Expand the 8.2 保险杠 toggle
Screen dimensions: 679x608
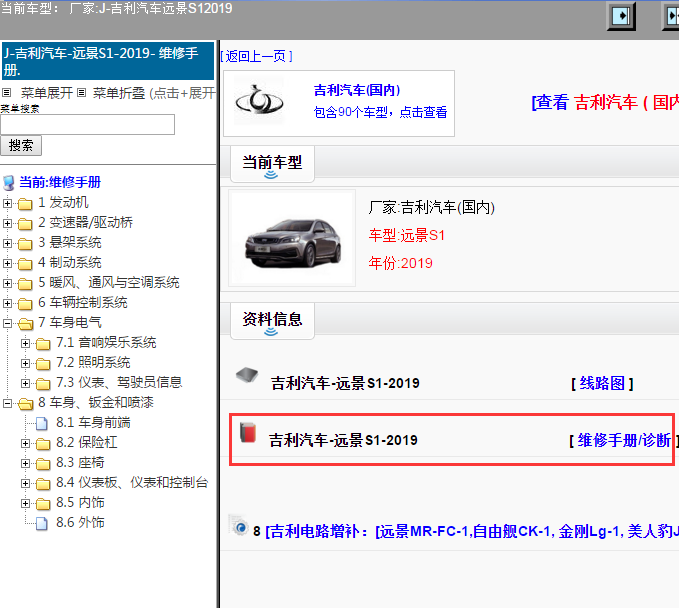pos(26,443)
